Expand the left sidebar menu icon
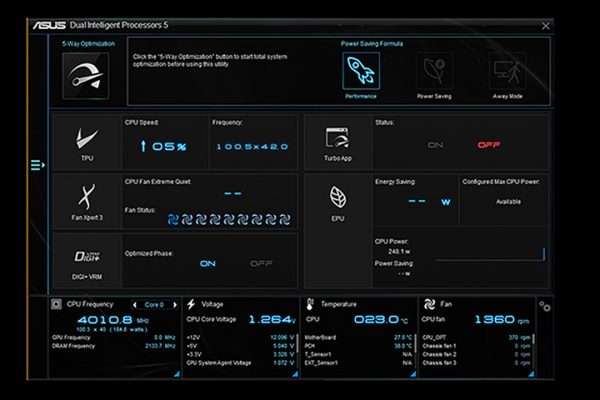 point(38,165)
